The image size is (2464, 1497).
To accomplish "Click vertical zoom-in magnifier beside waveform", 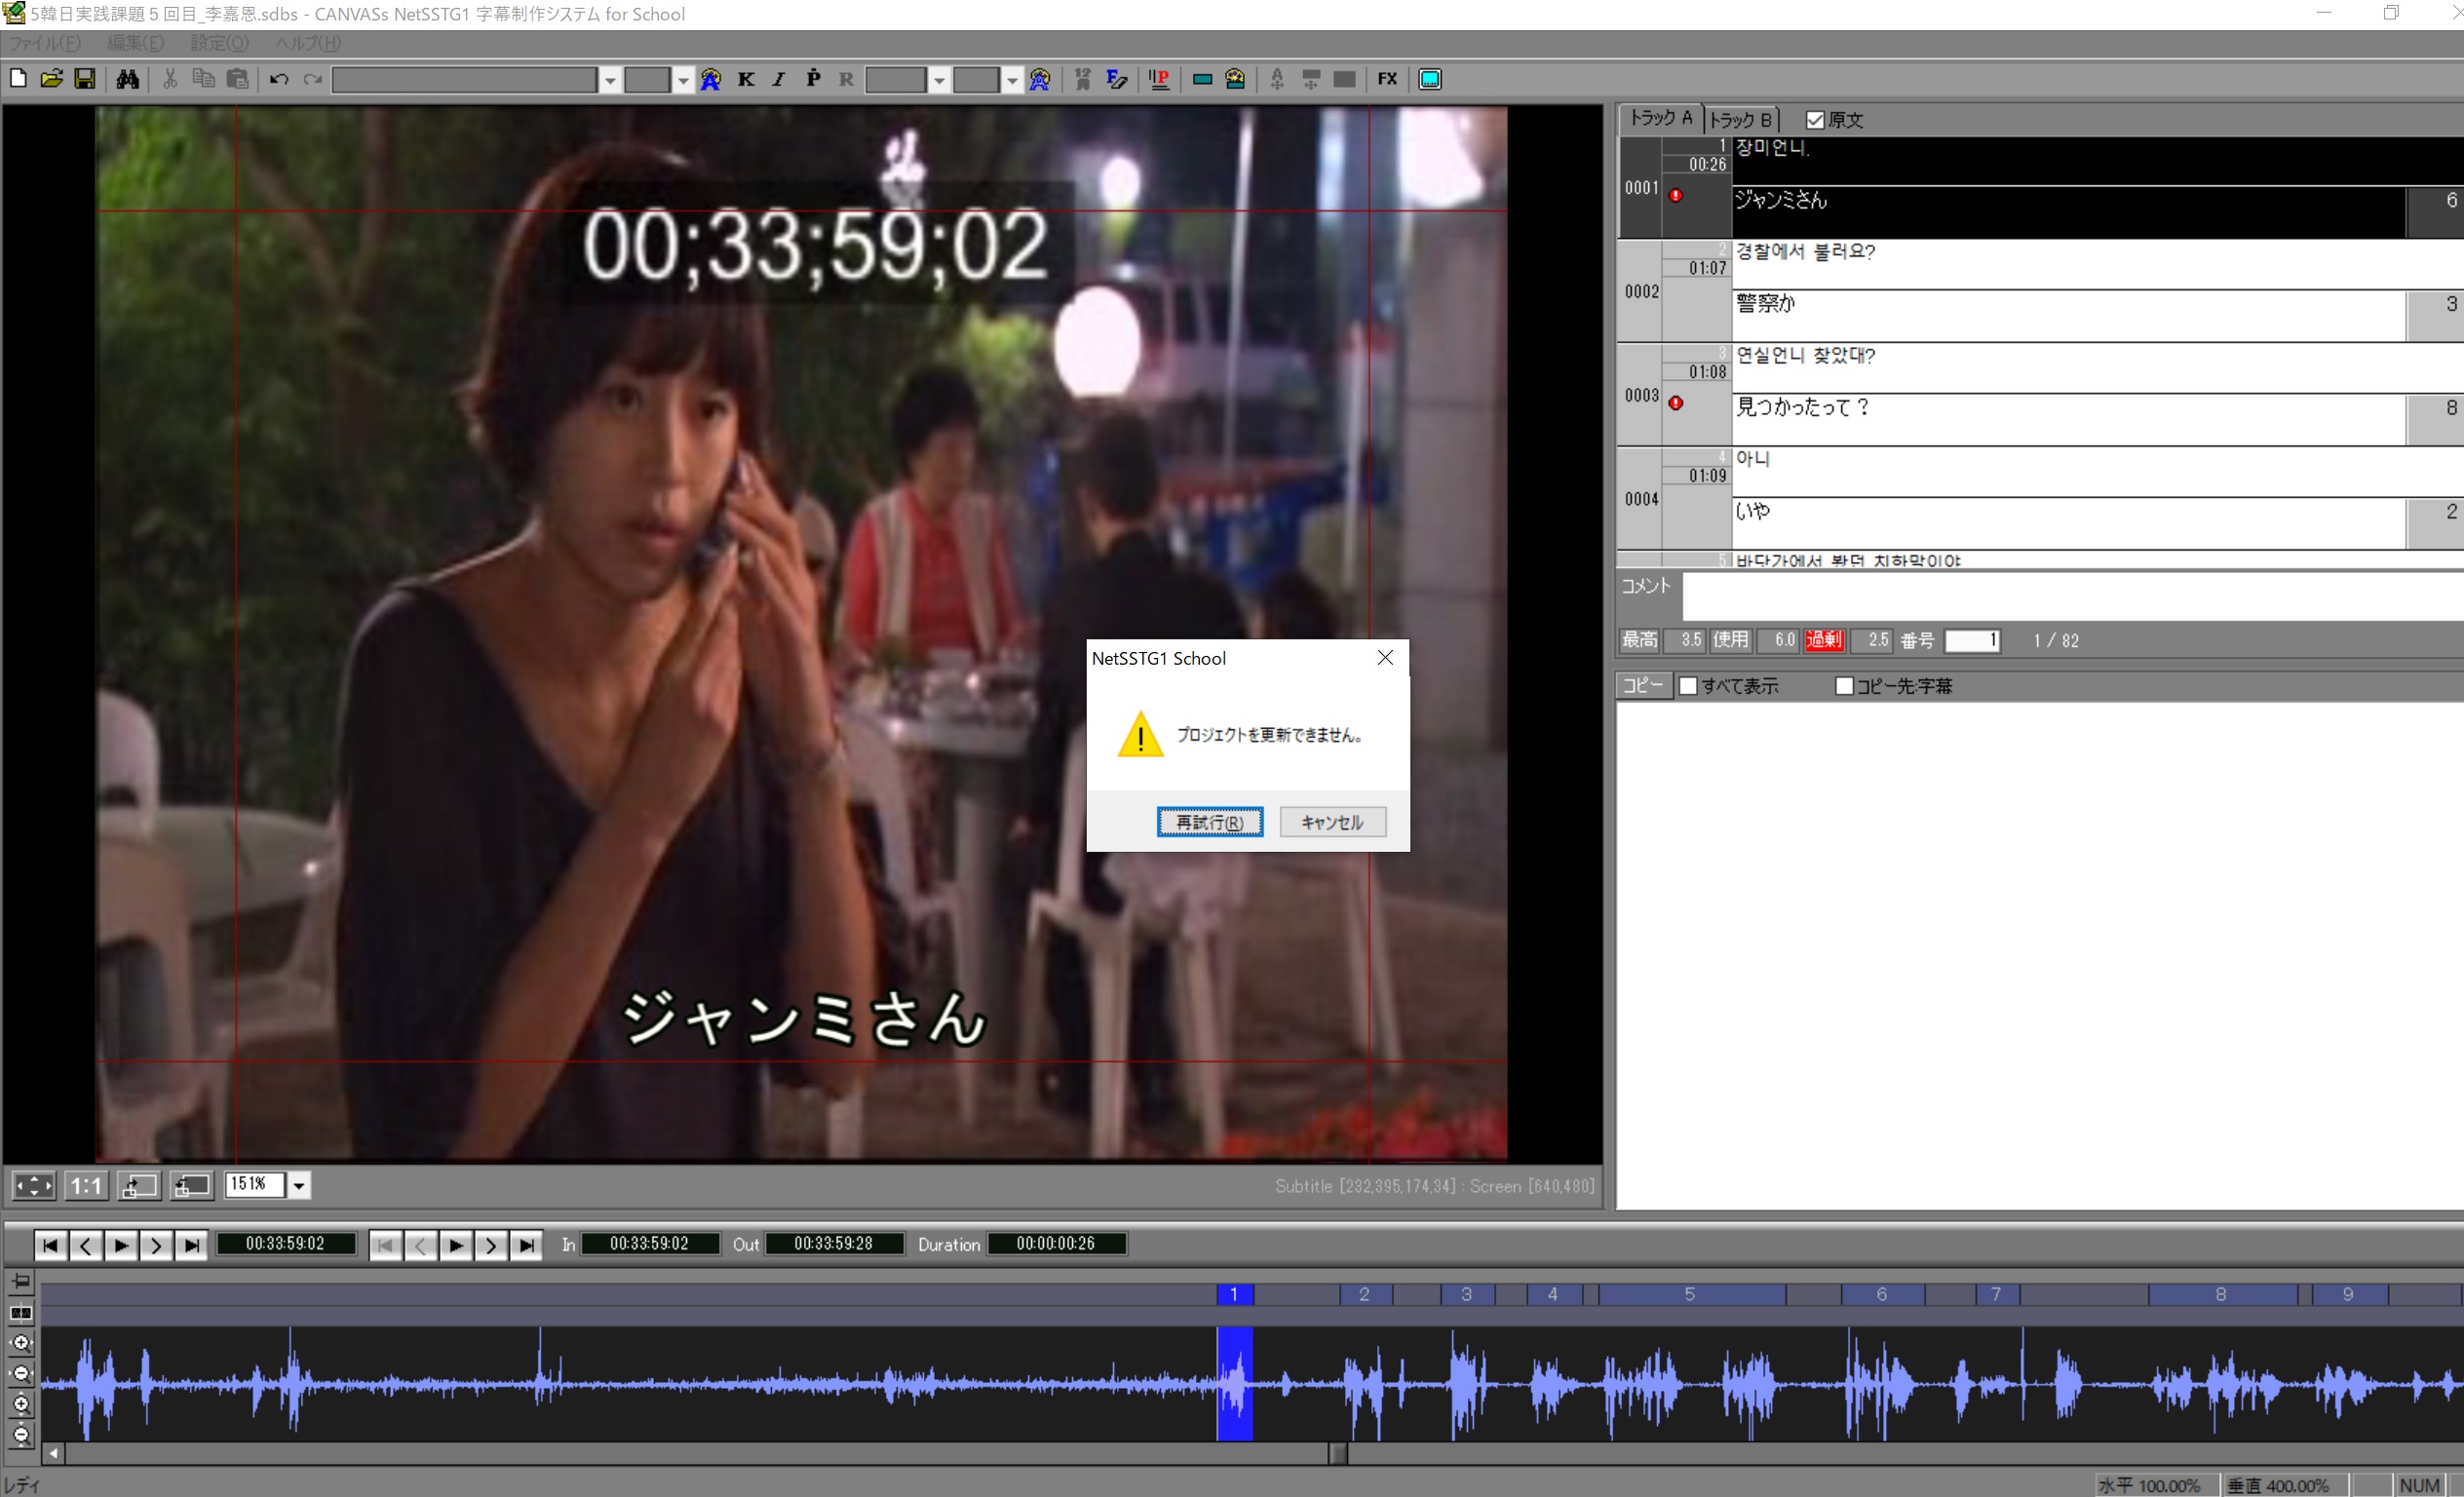I will tap(21, 1404).
